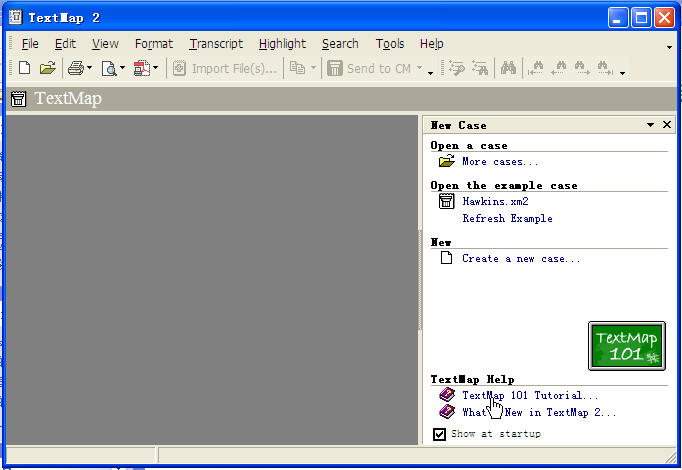The height and width of the screenshot is (470, 682).
Task: Expand the Print button dropdown arrow
Action: pyautogui.click(x=89, y=68)
